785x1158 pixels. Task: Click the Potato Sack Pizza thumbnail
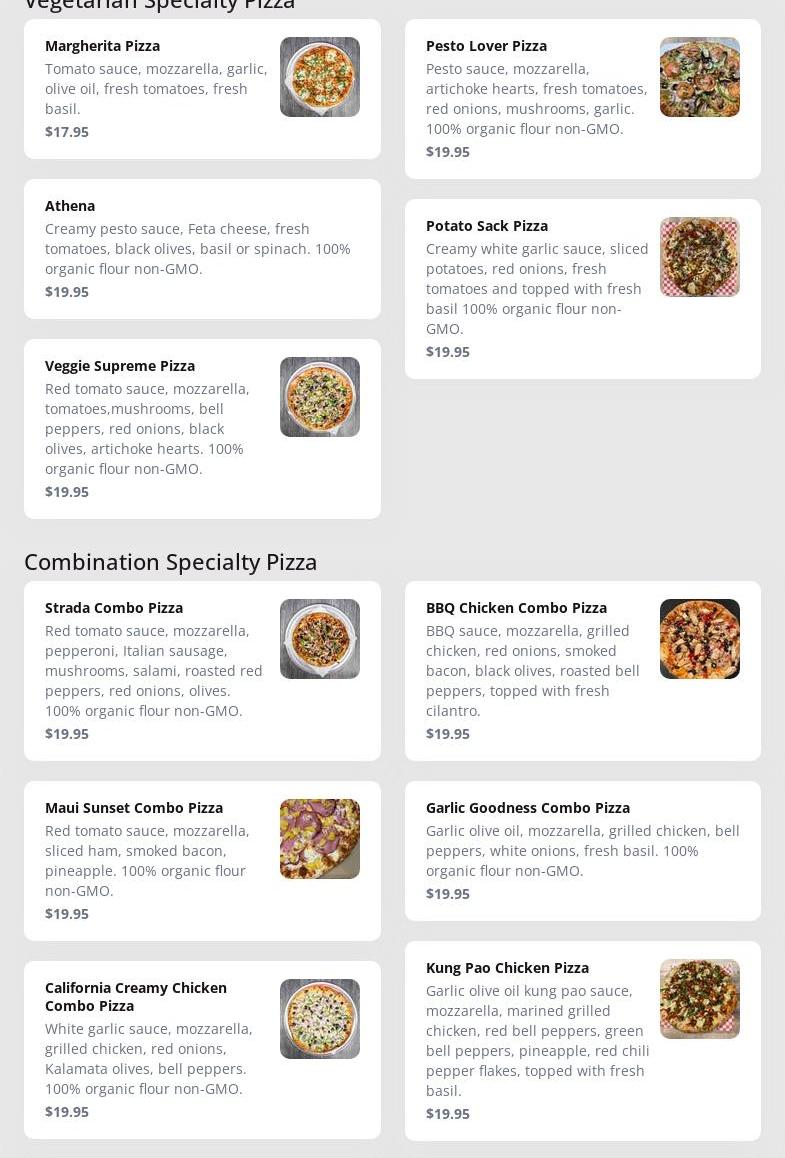click(x=699, y=257)
